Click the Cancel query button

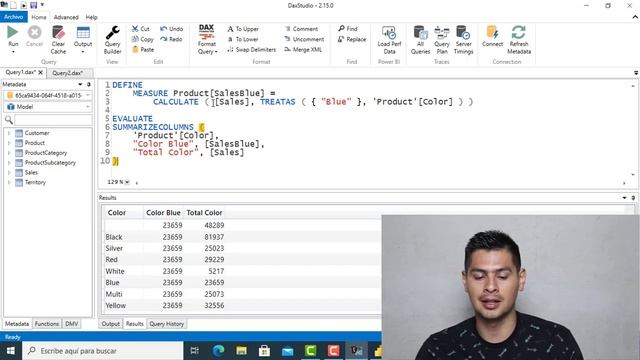pos(34,36)
